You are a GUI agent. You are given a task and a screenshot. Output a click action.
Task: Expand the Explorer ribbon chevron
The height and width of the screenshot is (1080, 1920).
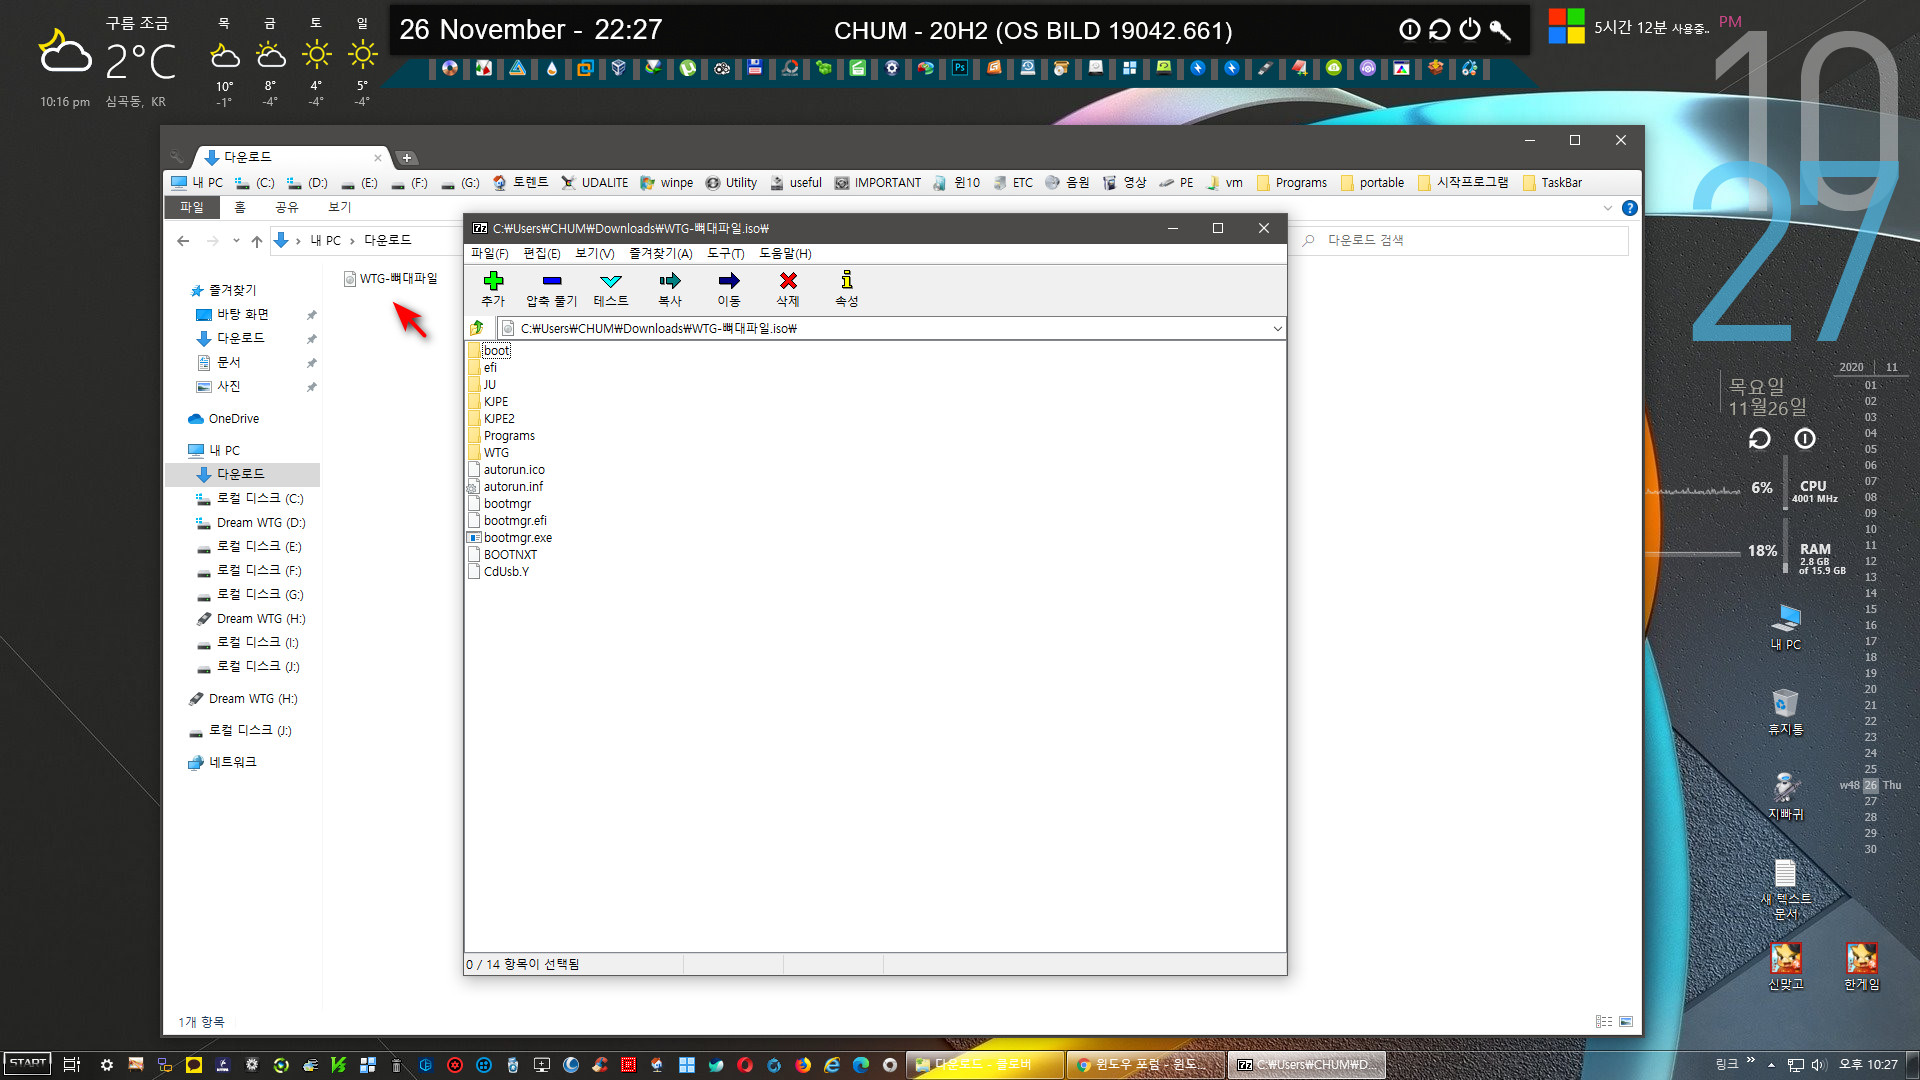tap(1608, 208)
